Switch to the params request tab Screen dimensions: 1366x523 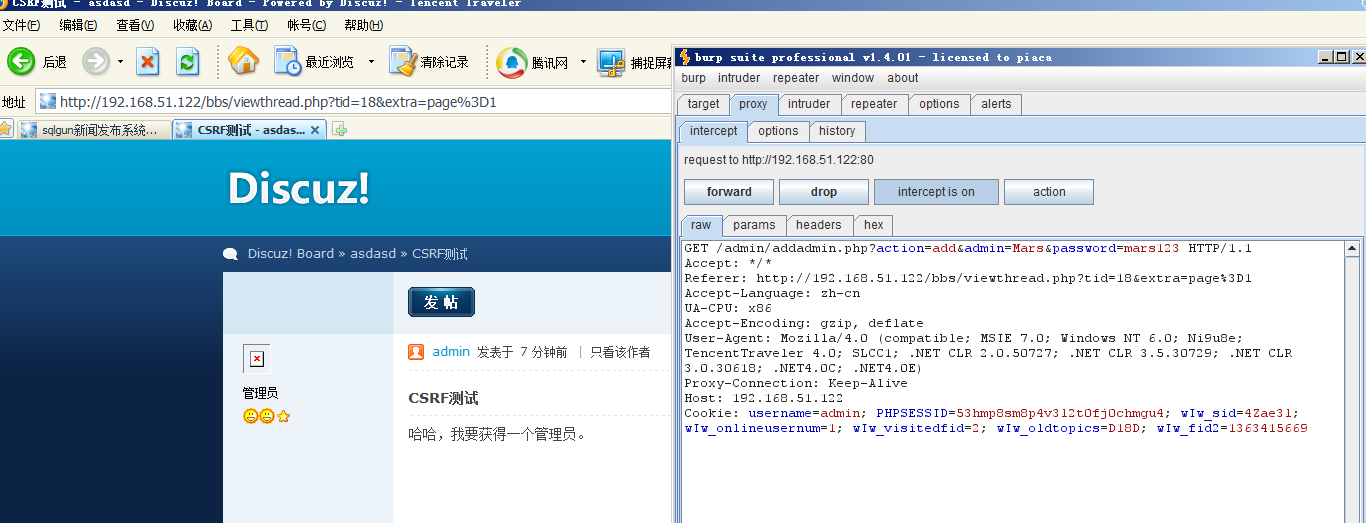[754, 225]
